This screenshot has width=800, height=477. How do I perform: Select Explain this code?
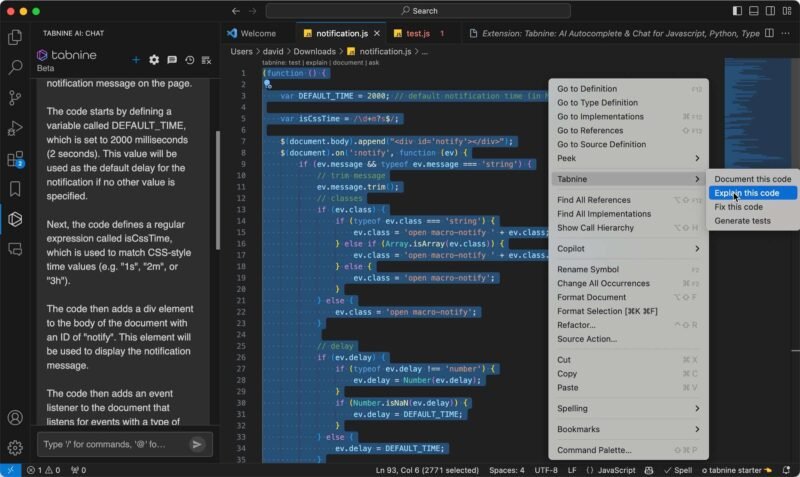(x=753, y=193)
